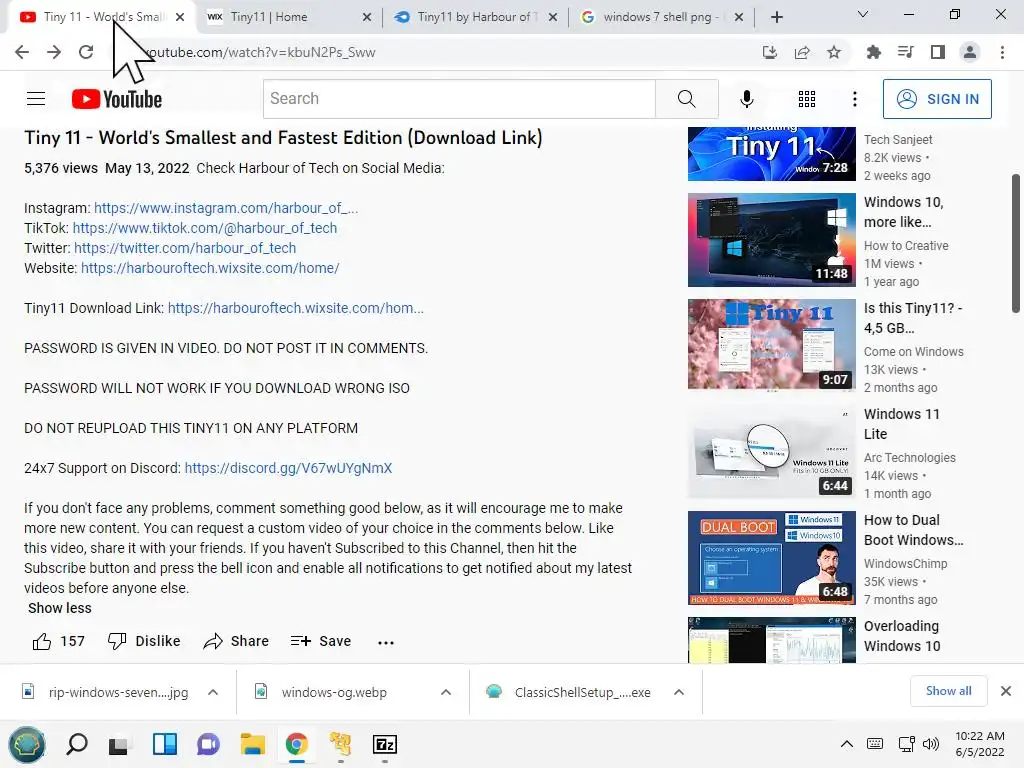Open the Chrome profile avatar
The height and width of the screenshot is (768, 1024).
970,52
